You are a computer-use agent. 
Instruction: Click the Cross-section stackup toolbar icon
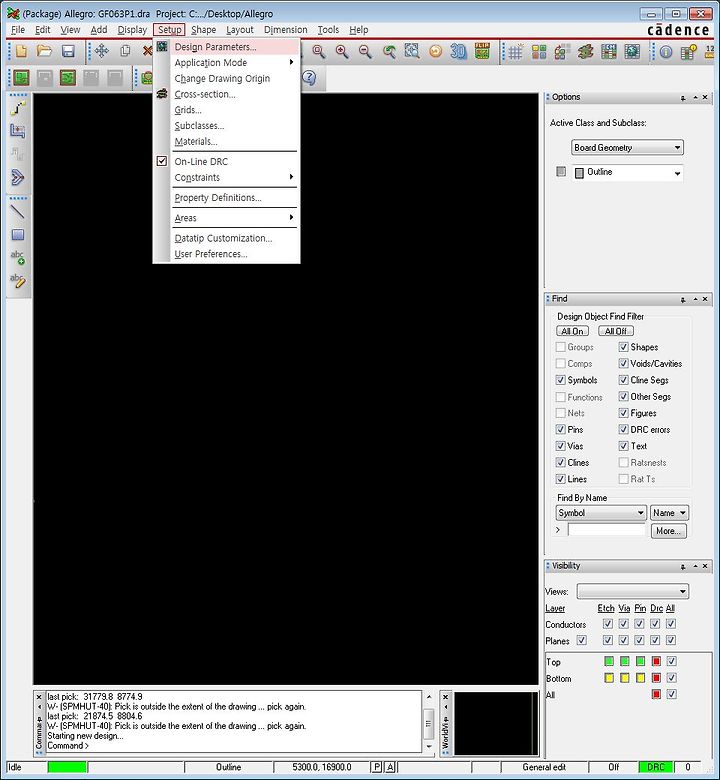tap(586, 52)
